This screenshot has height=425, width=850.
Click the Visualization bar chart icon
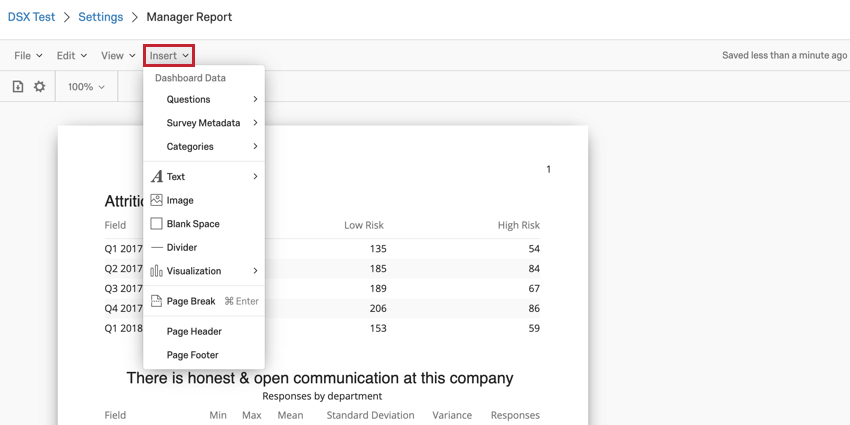pyautogui.click(x=157, y=271)
